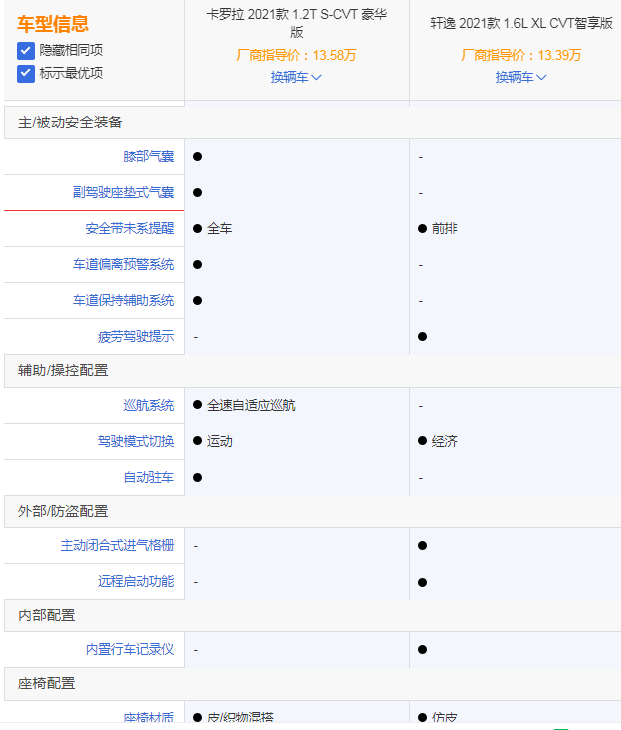Open the 巡航系统 feature link

(x=148, y=405)
